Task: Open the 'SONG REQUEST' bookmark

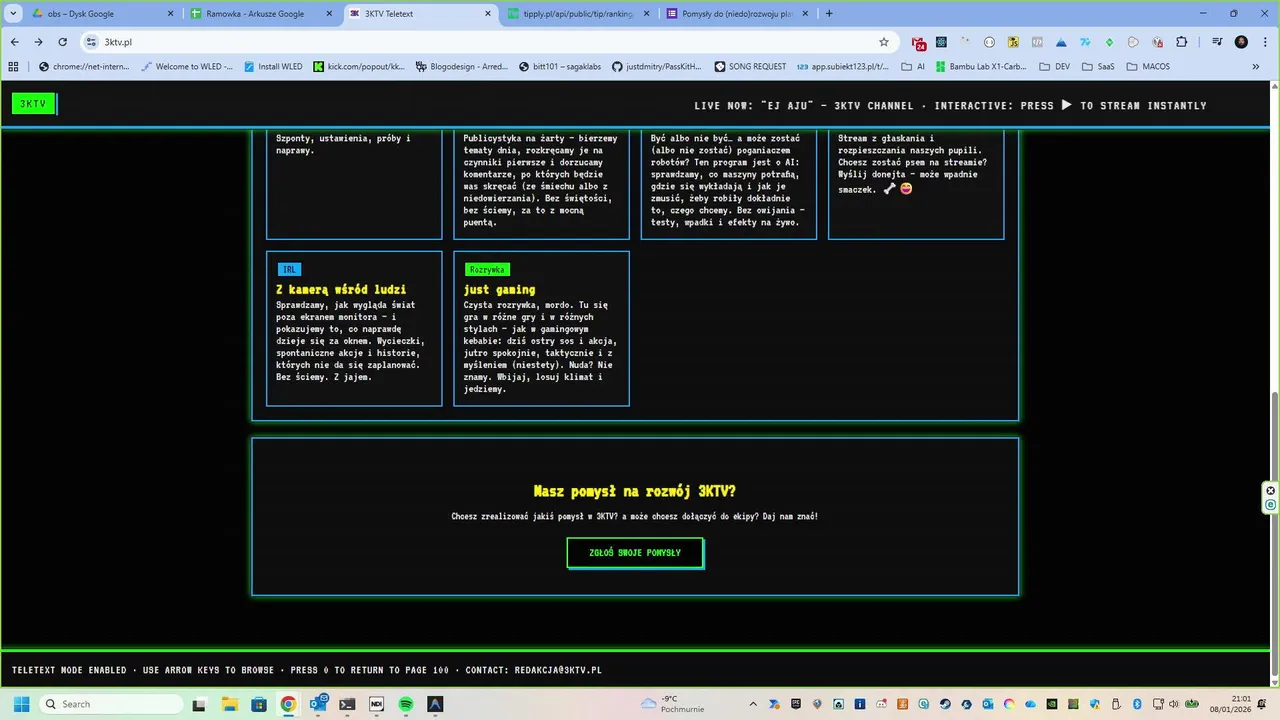Action: (751, 67)
